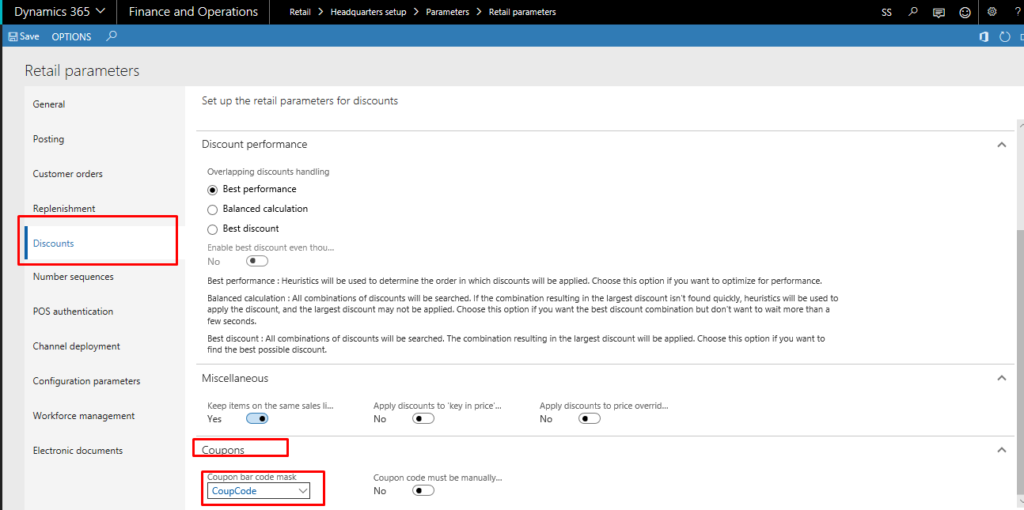Open the settings gear icon
Screen dimensions: 1024x510
tap(991, 12)
